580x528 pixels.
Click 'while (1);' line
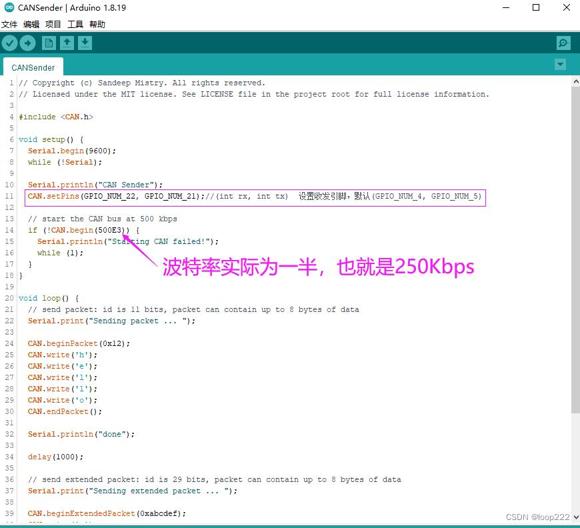tap(60, 253)
